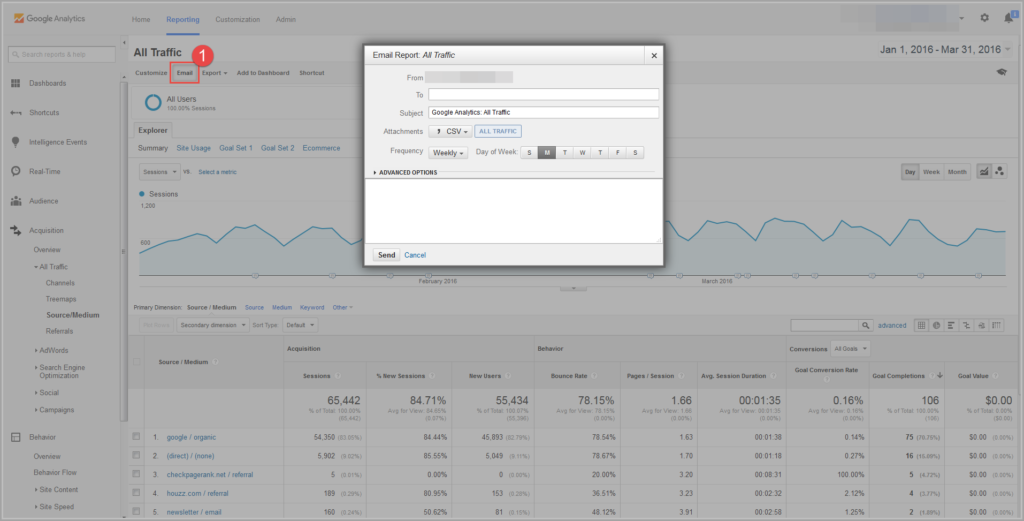Switch to term cloud view icon
Screen dimensions: 1024x521
coord(982,325)
